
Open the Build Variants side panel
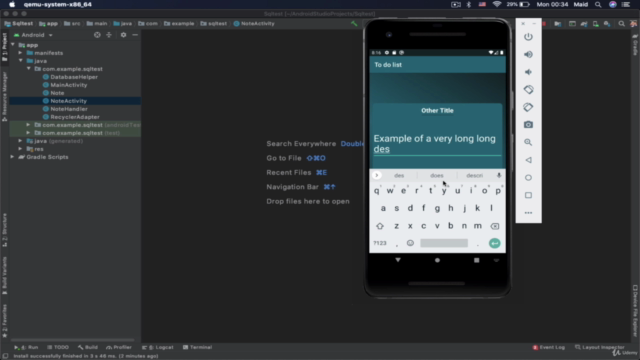tap(4, 276)
